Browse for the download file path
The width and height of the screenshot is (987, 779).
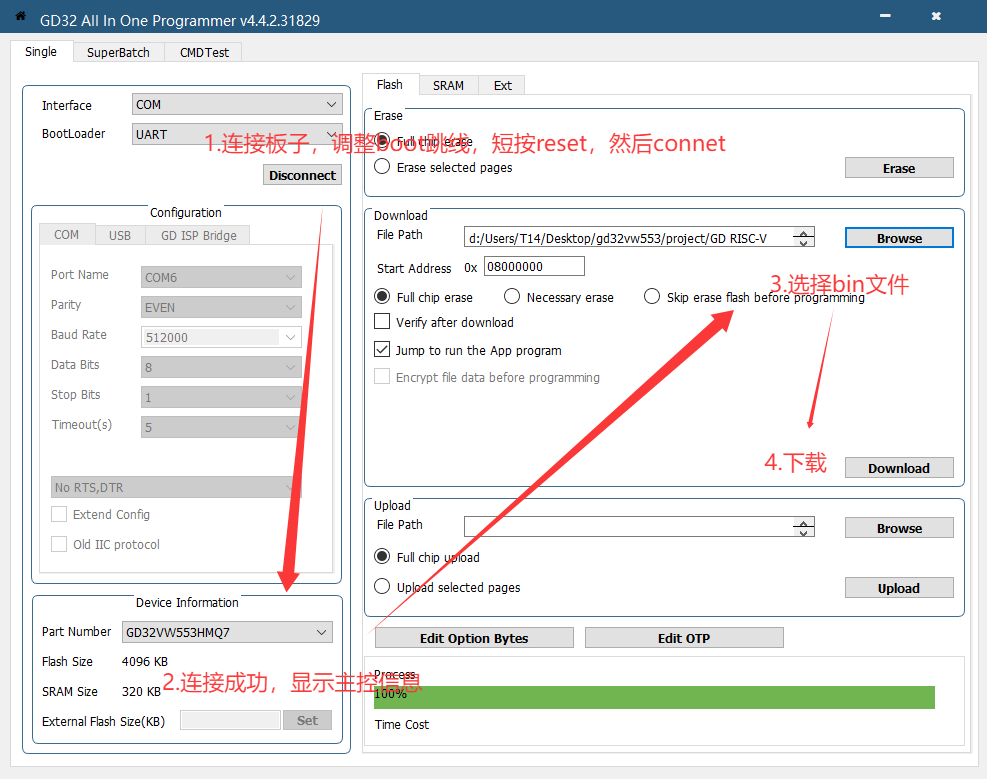point(898,238)
